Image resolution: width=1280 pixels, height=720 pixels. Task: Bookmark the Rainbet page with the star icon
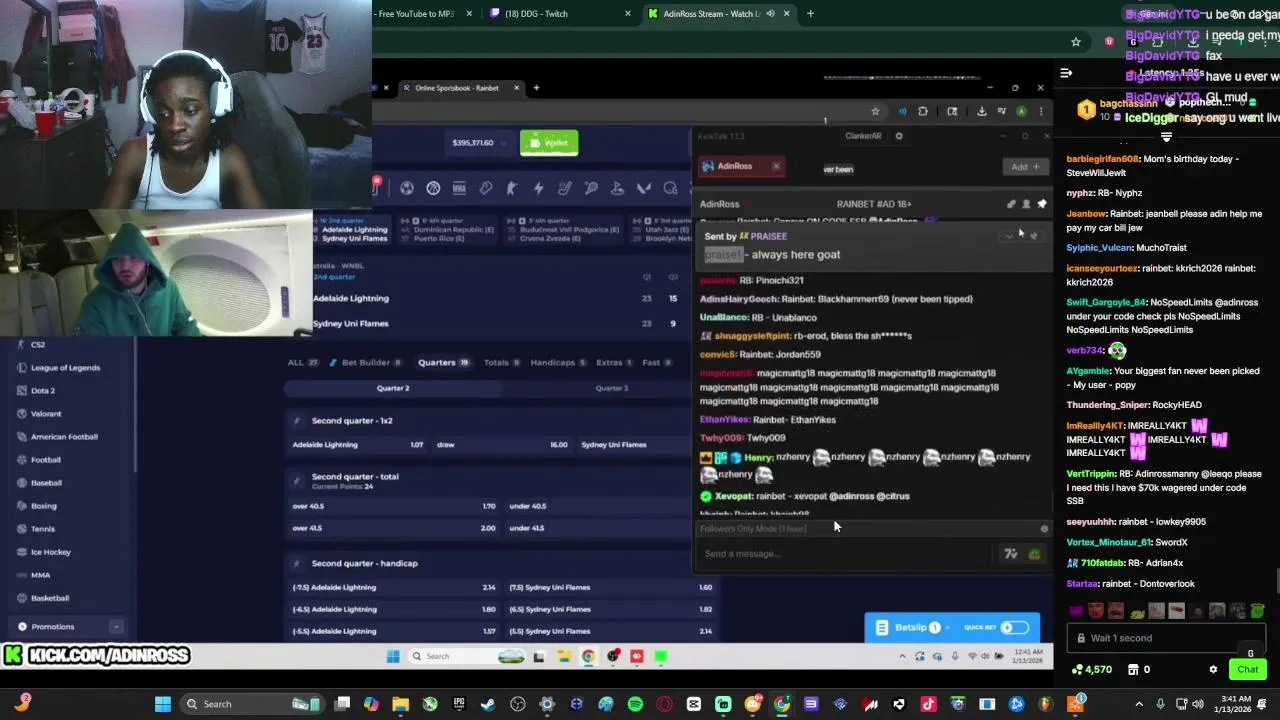point(875,111)
